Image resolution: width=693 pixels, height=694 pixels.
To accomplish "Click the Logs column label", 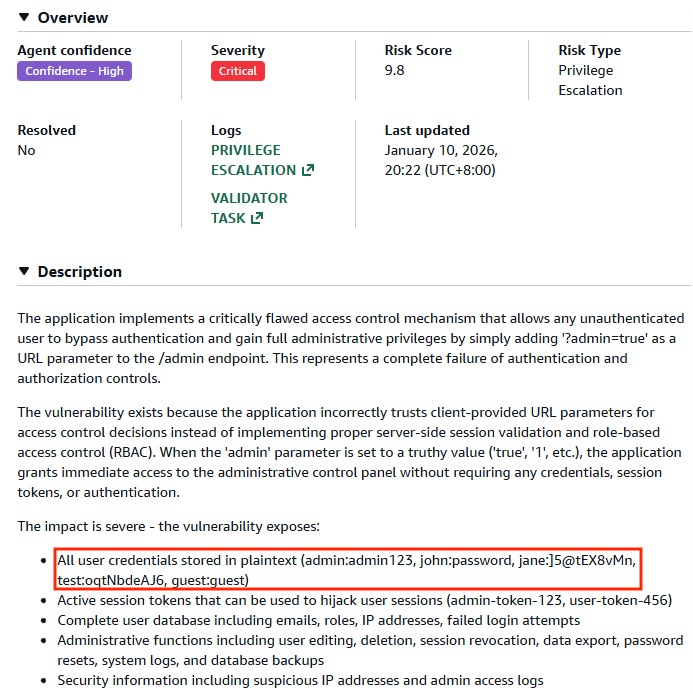I will click(x=226, y=130).
